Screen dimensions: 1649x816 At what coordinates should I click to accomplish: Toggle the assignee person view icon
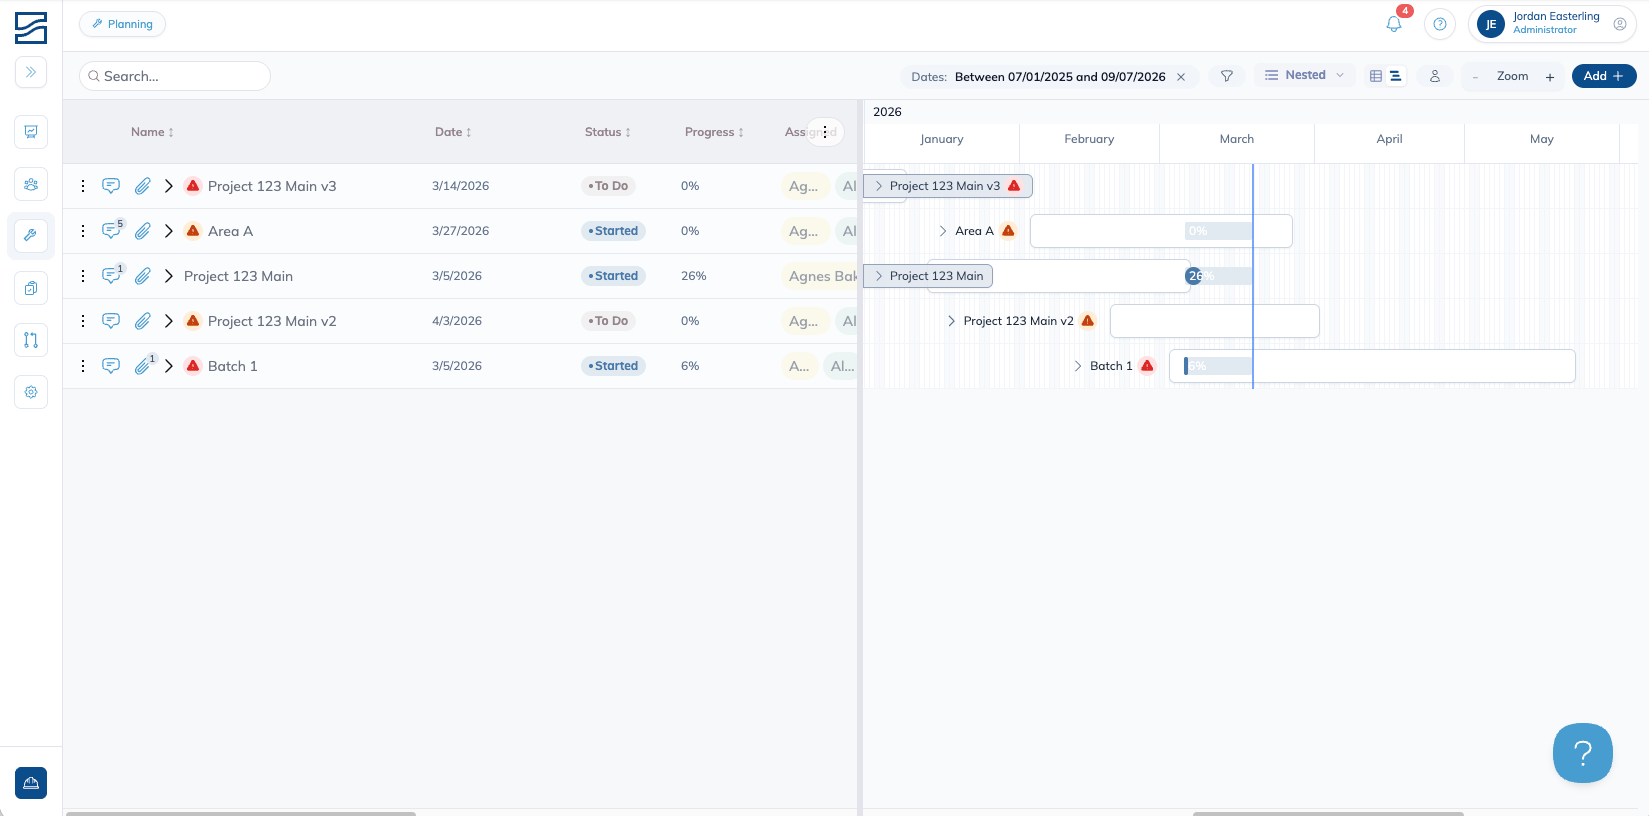pyautogui.click(x=1434, y=76)
